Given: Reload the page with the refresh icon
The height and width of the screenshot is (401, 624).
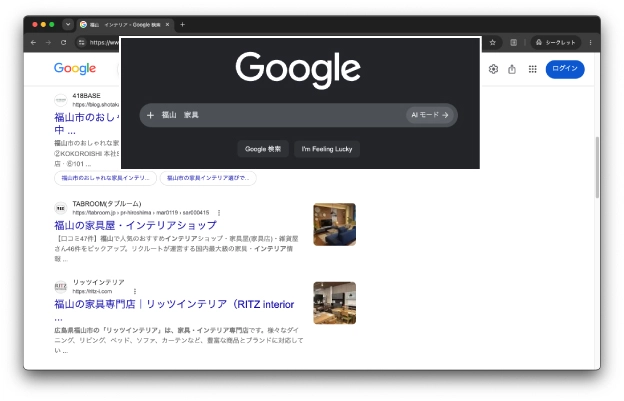Looking at the screenshot, I should [64, 43].
